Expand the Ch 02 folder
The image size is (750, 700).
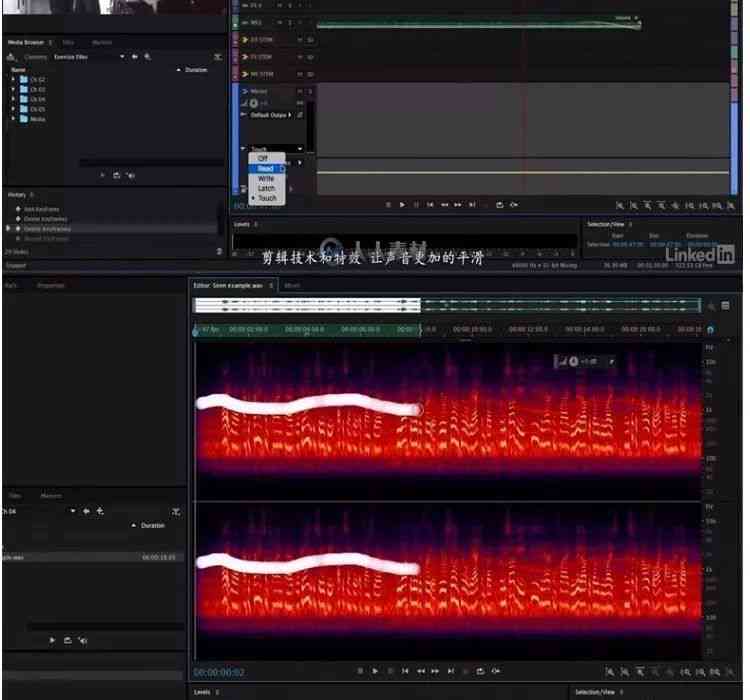click(x=13, y=79)
